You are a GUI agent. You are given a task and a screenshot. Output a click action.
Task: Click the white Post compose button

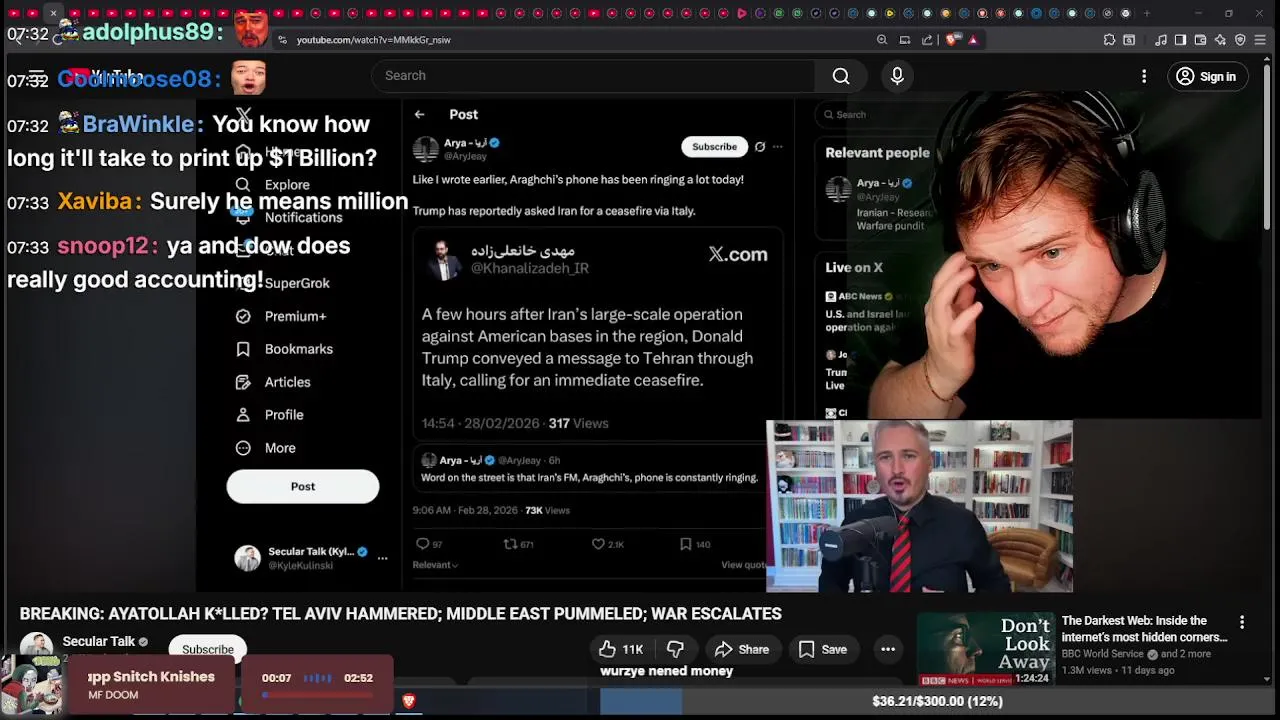303,486
